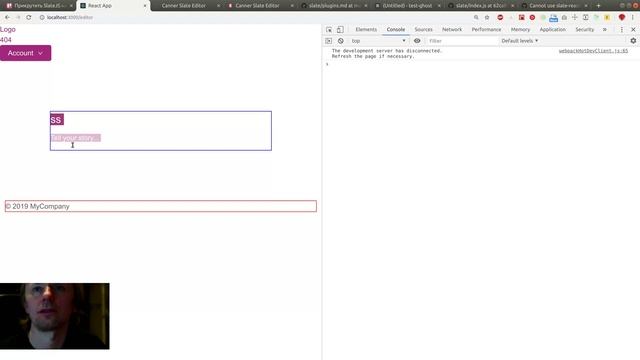The image size is (640, 360).
Task: Open the Account dropdown button
Action: click(25, 53)
